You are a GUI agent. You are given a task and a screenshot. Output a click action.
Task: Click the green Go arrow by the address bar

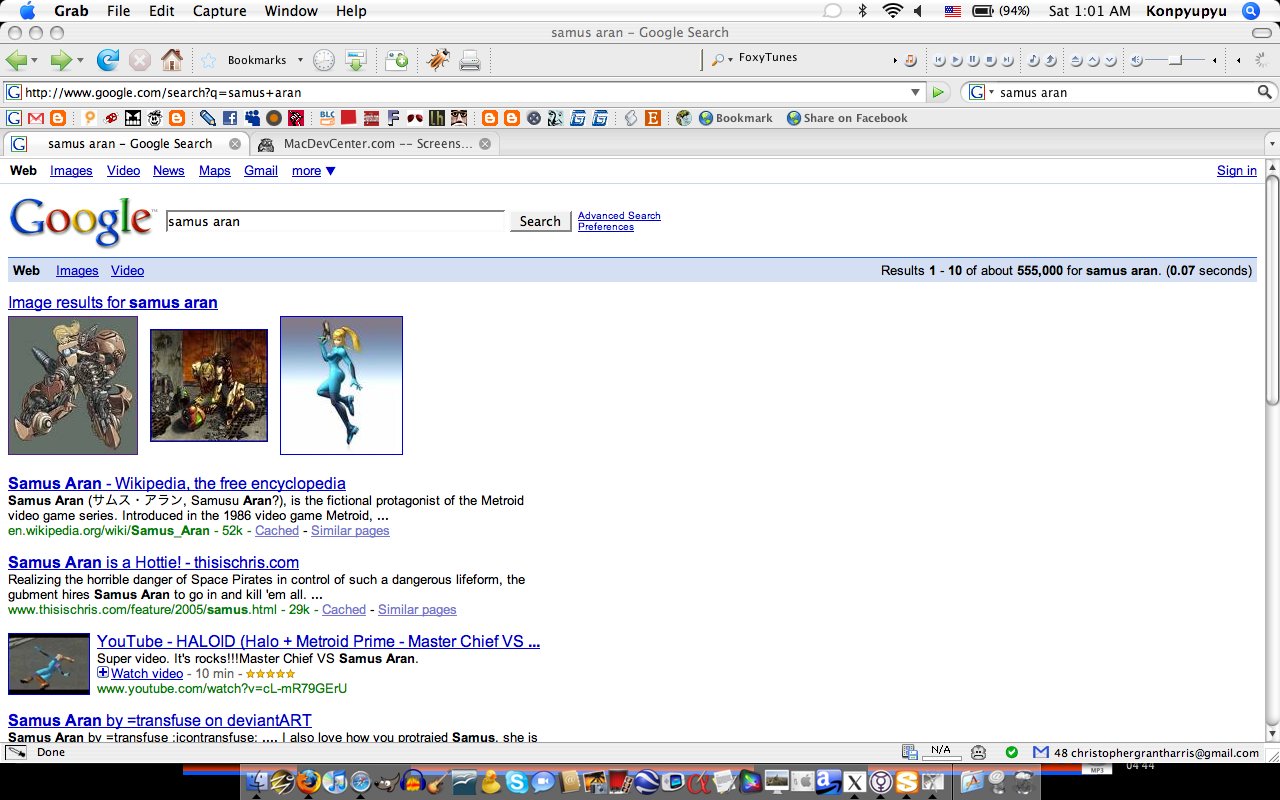[x=938, y=92]
